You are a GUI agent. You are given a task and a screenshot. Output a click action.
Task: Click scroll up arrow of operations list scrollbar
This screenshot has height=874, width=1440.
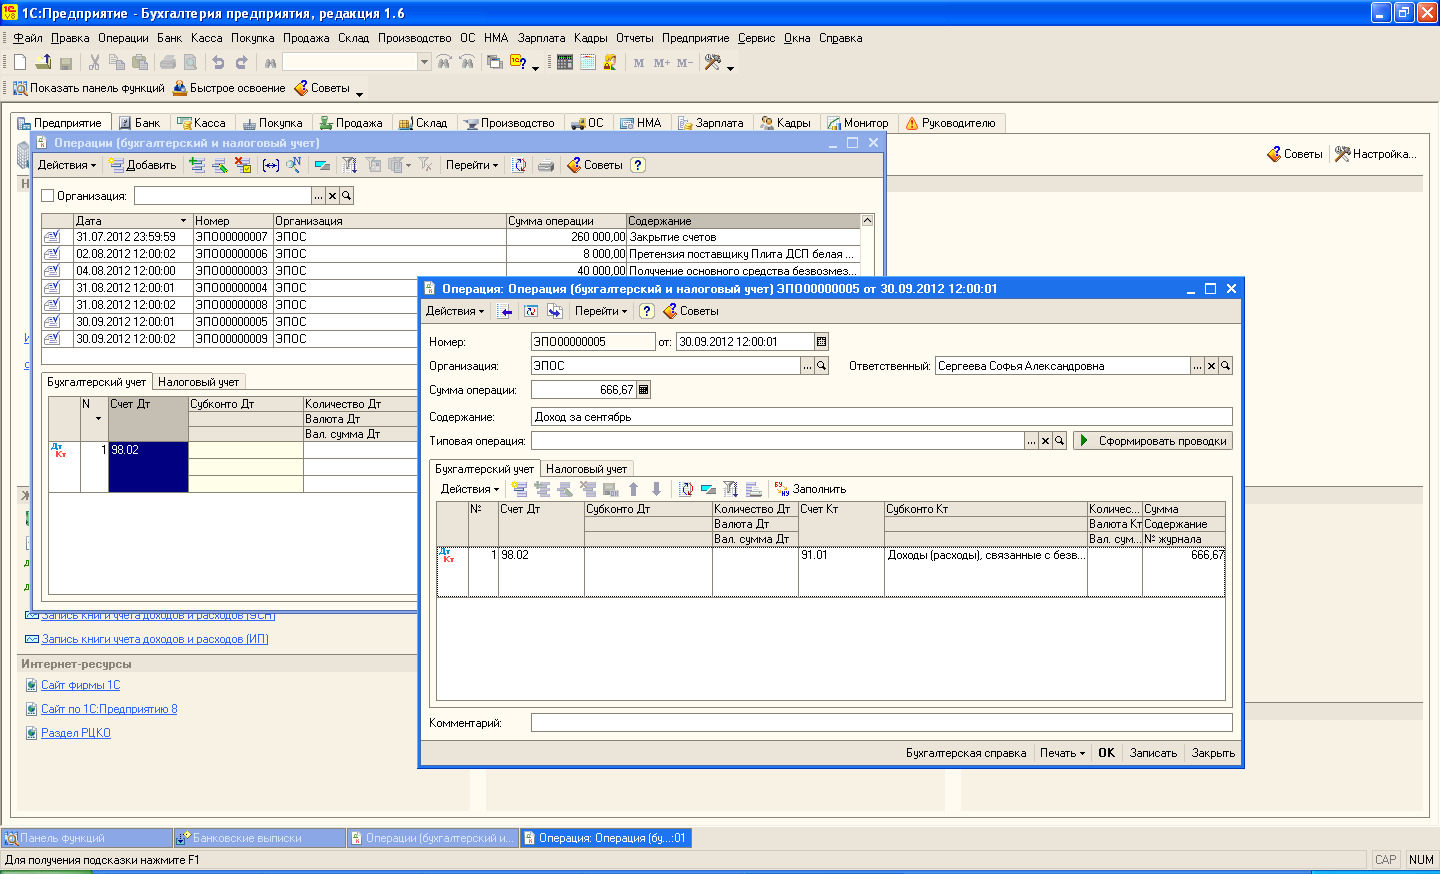pos(867,221)
